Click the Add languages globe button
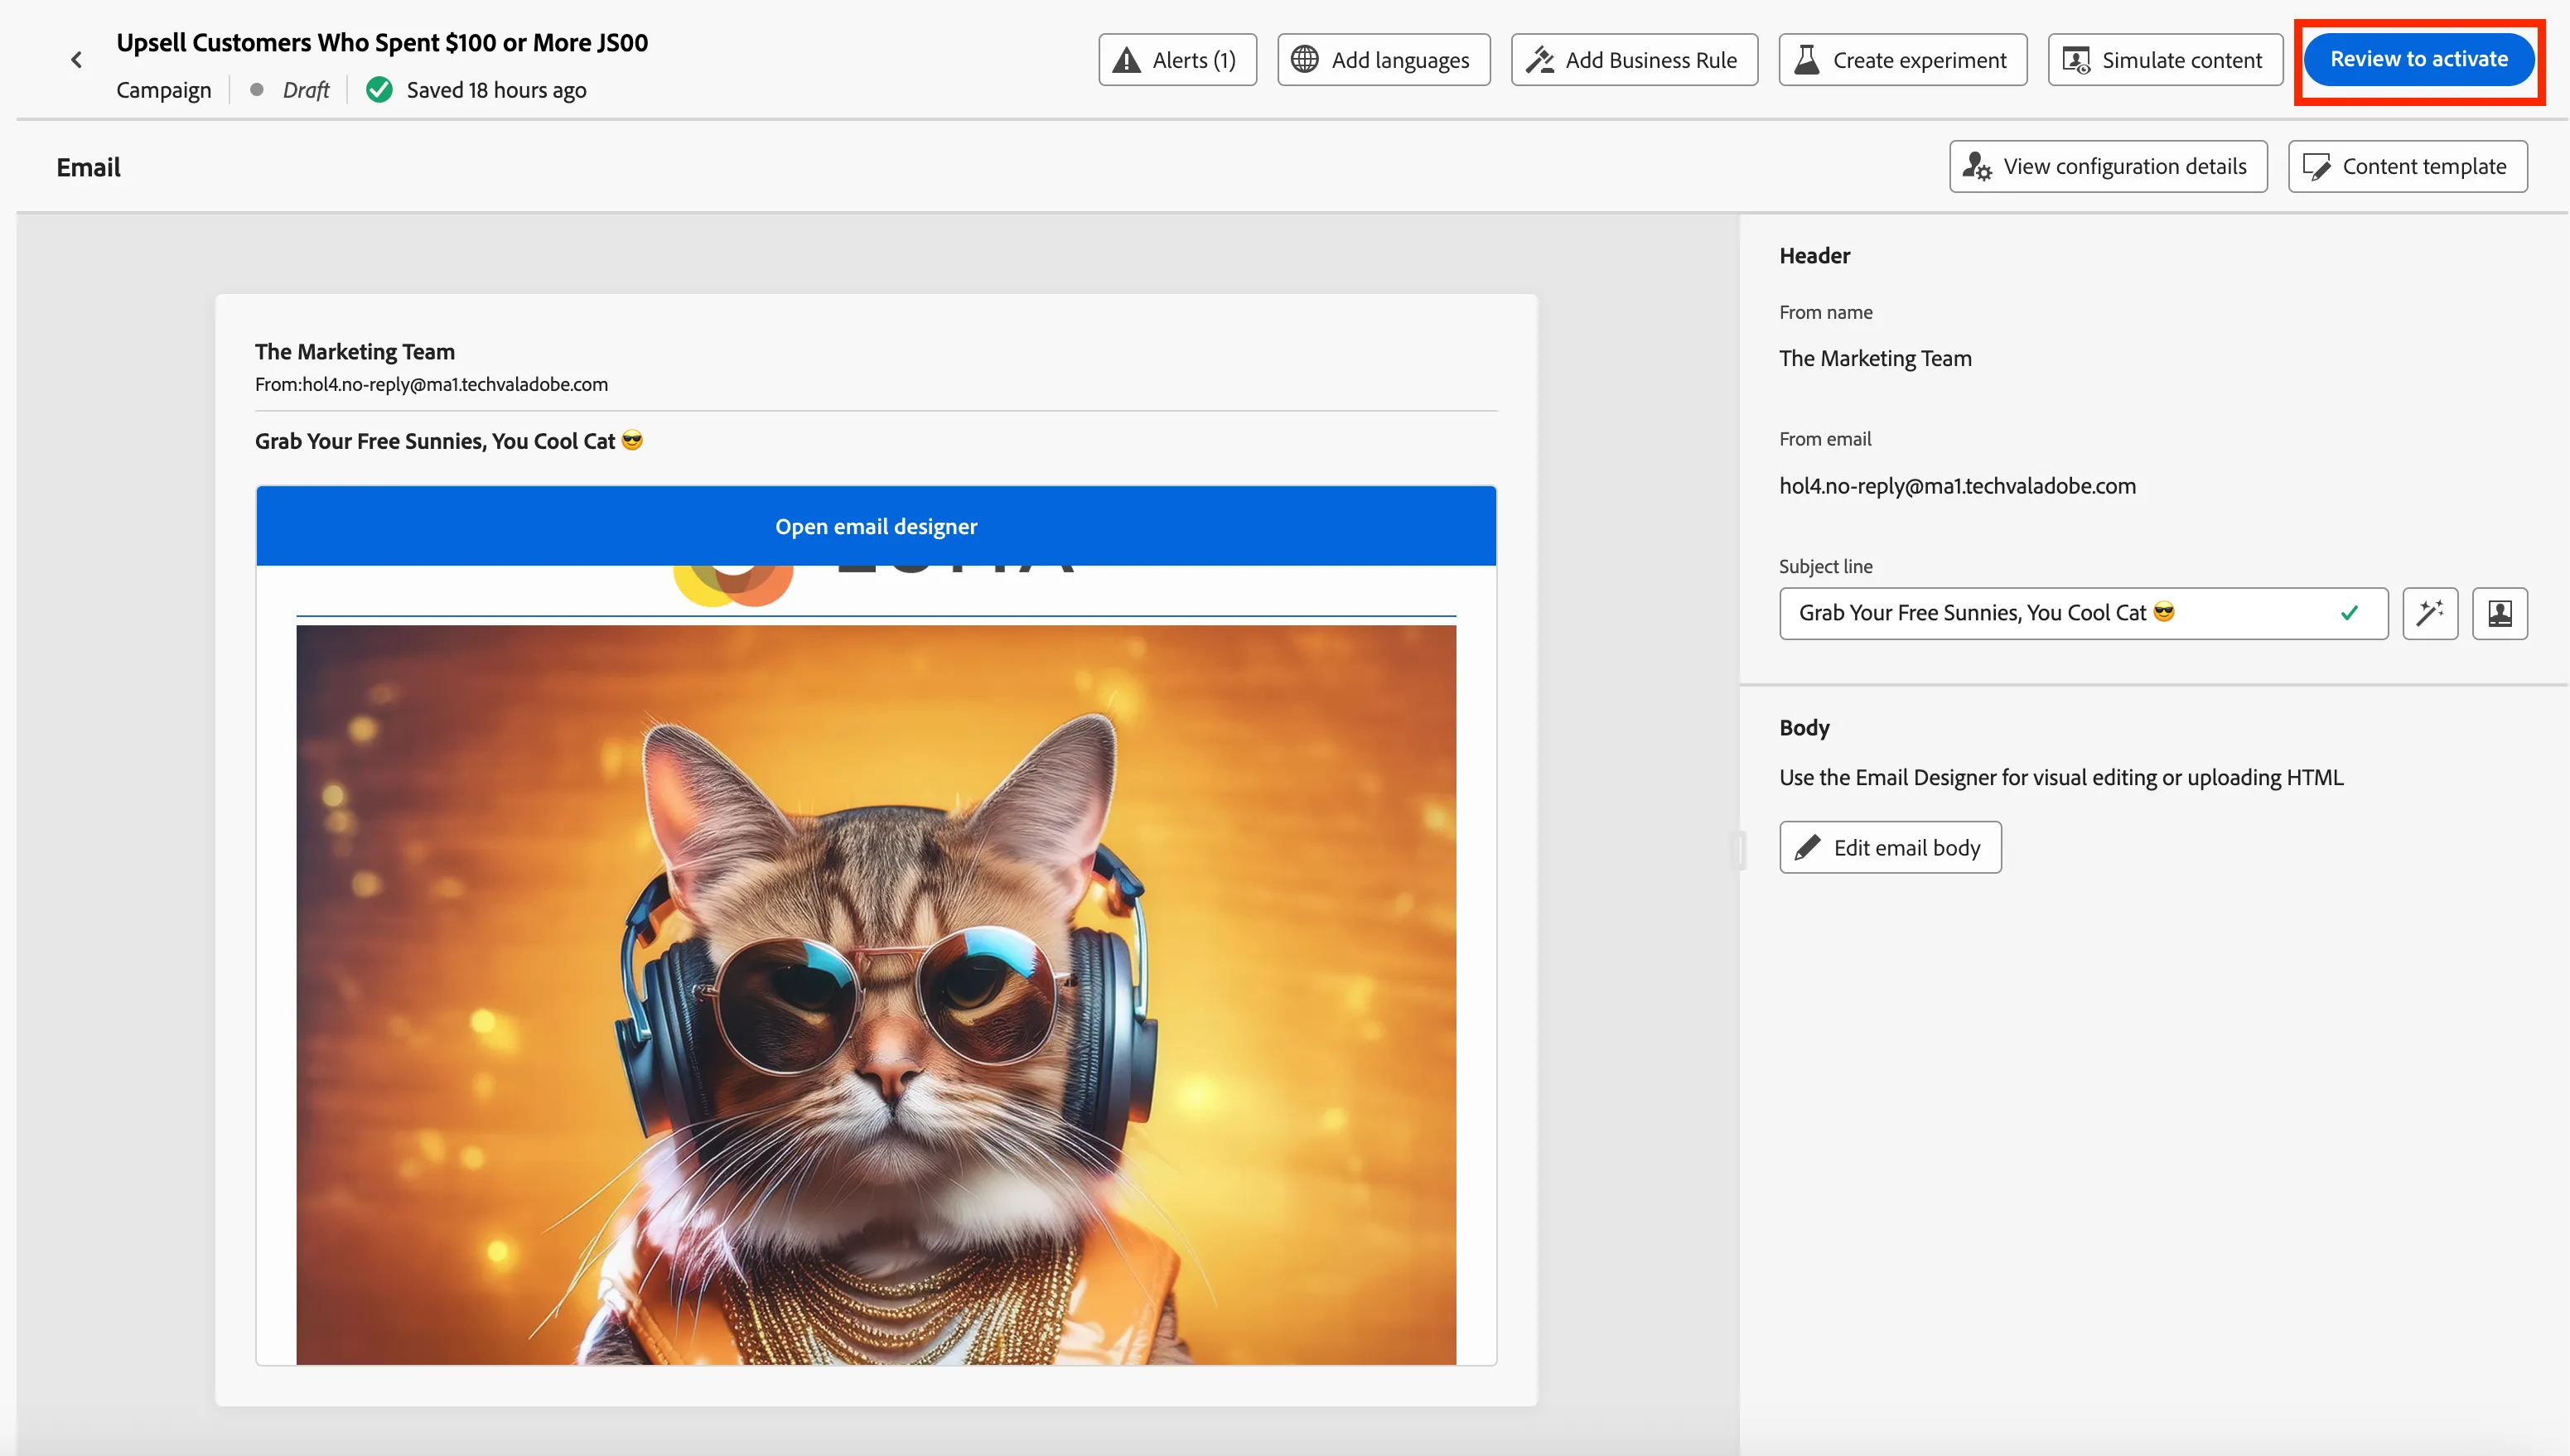Viewport: 2570px width, 1456px height. (x=1383, y=60)
